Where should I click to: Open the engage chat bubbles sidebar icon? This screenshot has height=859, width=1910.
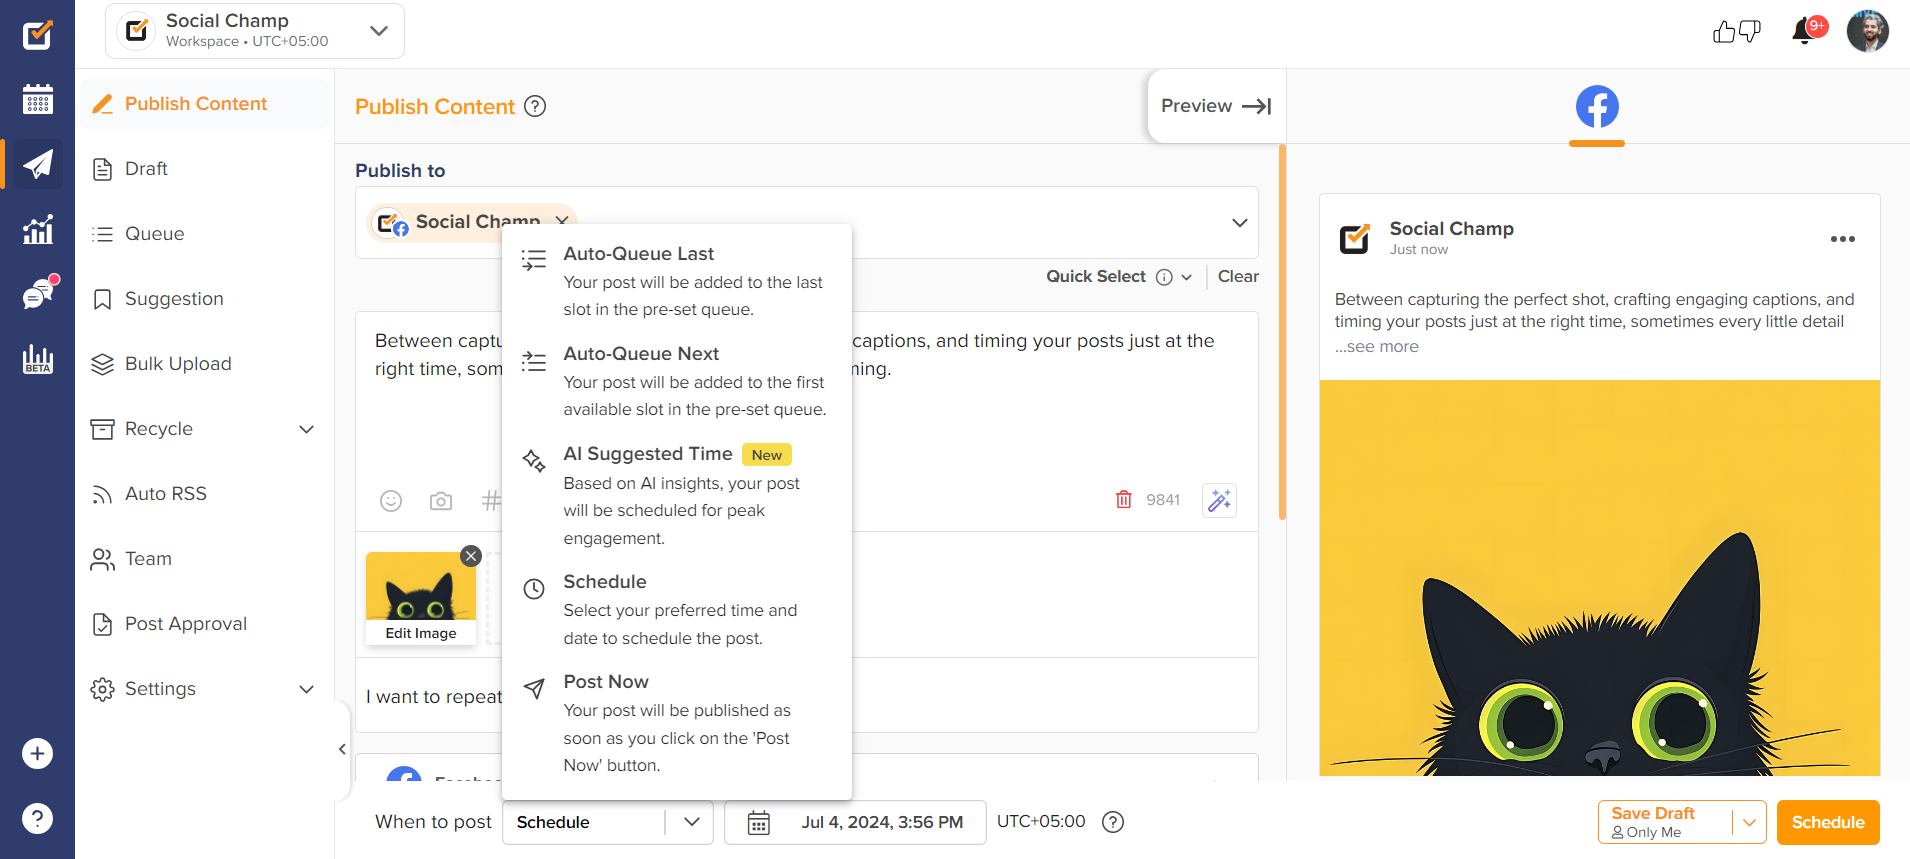(x=37, y=295)
